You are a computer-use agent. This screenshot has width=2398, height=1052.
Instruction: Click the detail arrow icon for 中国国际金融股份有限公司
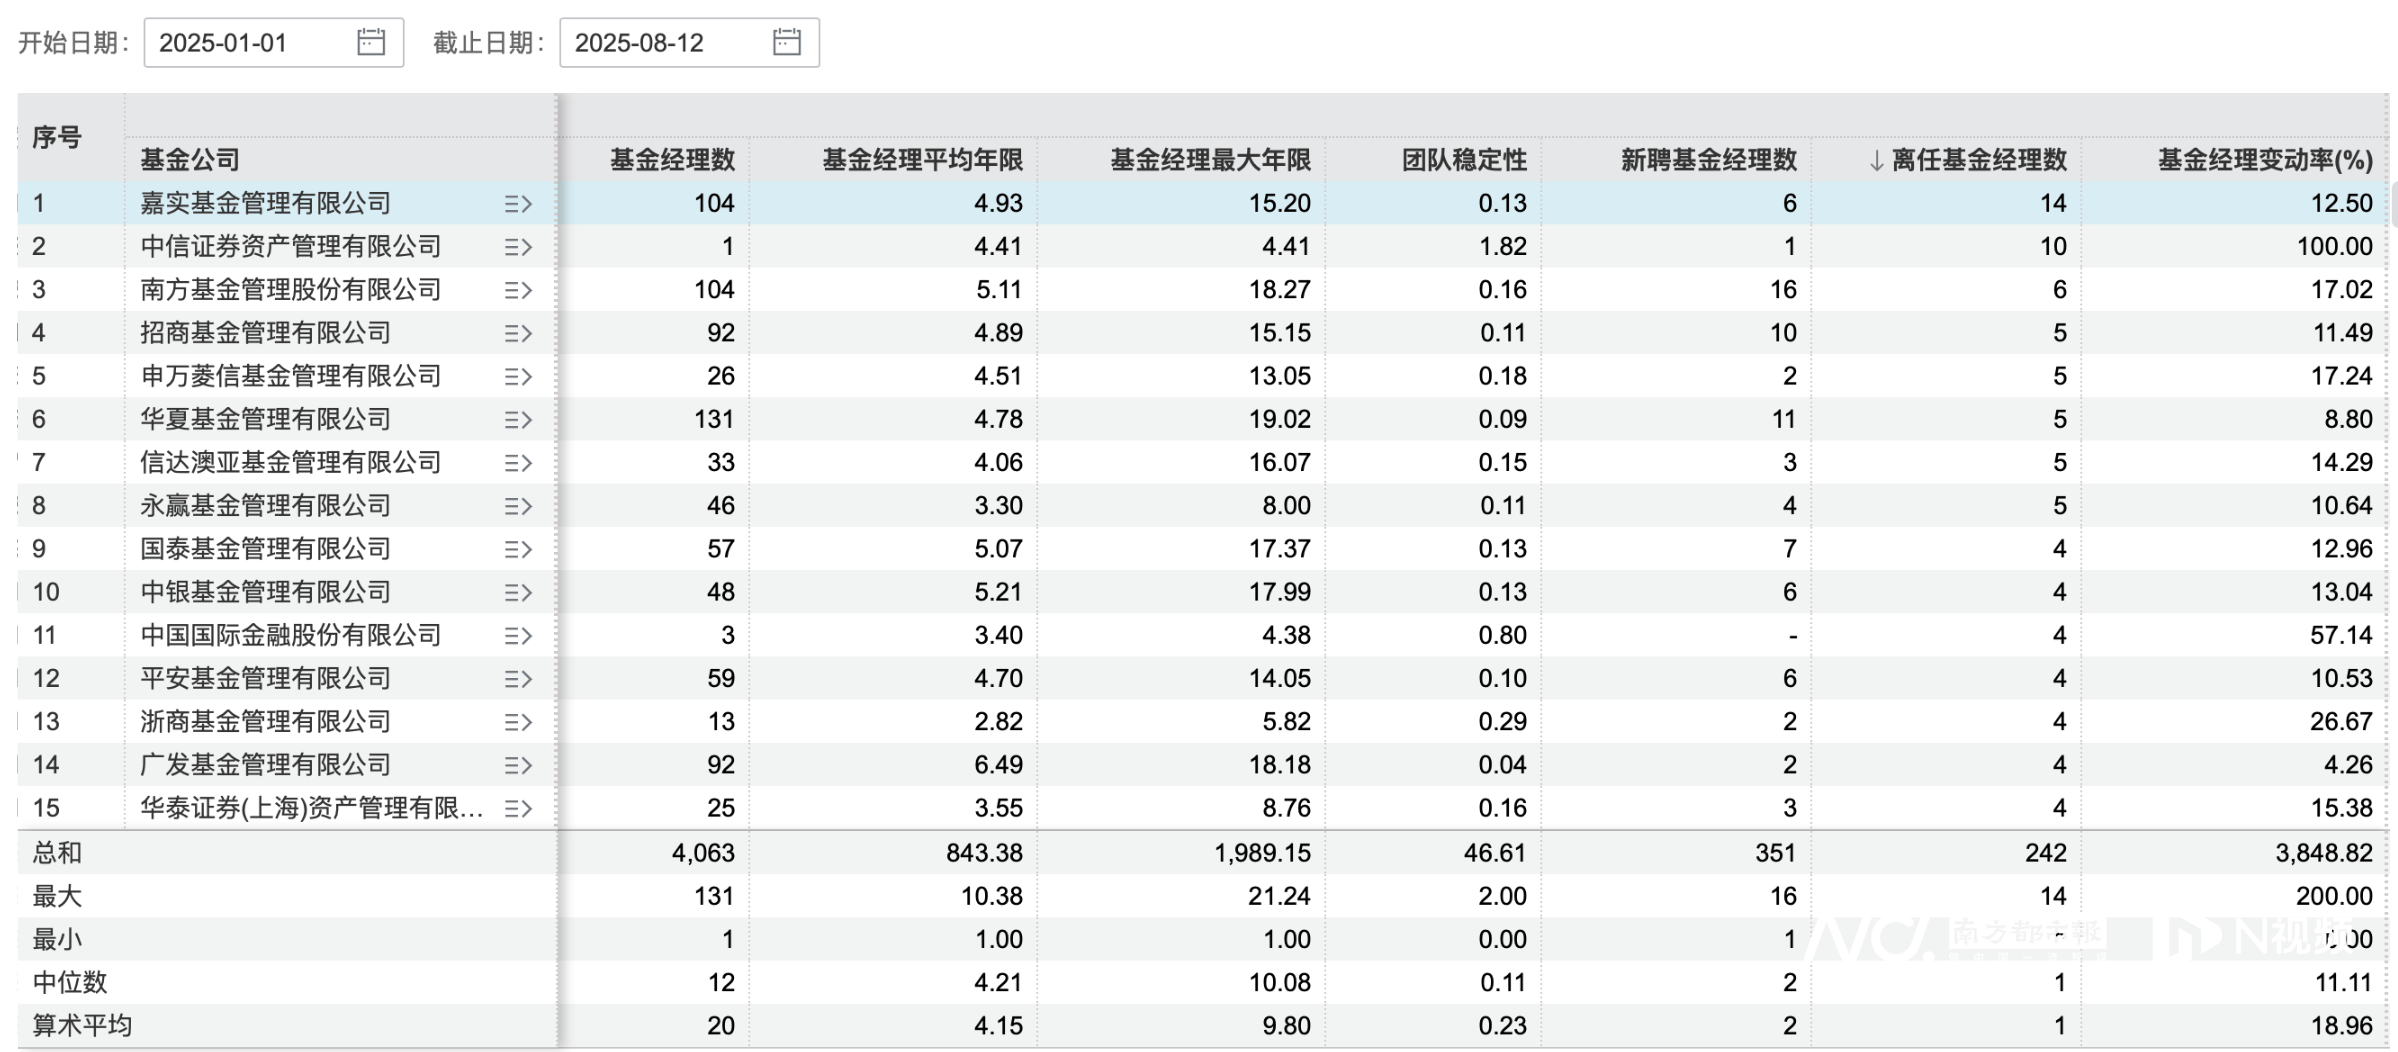click(517, 636)
